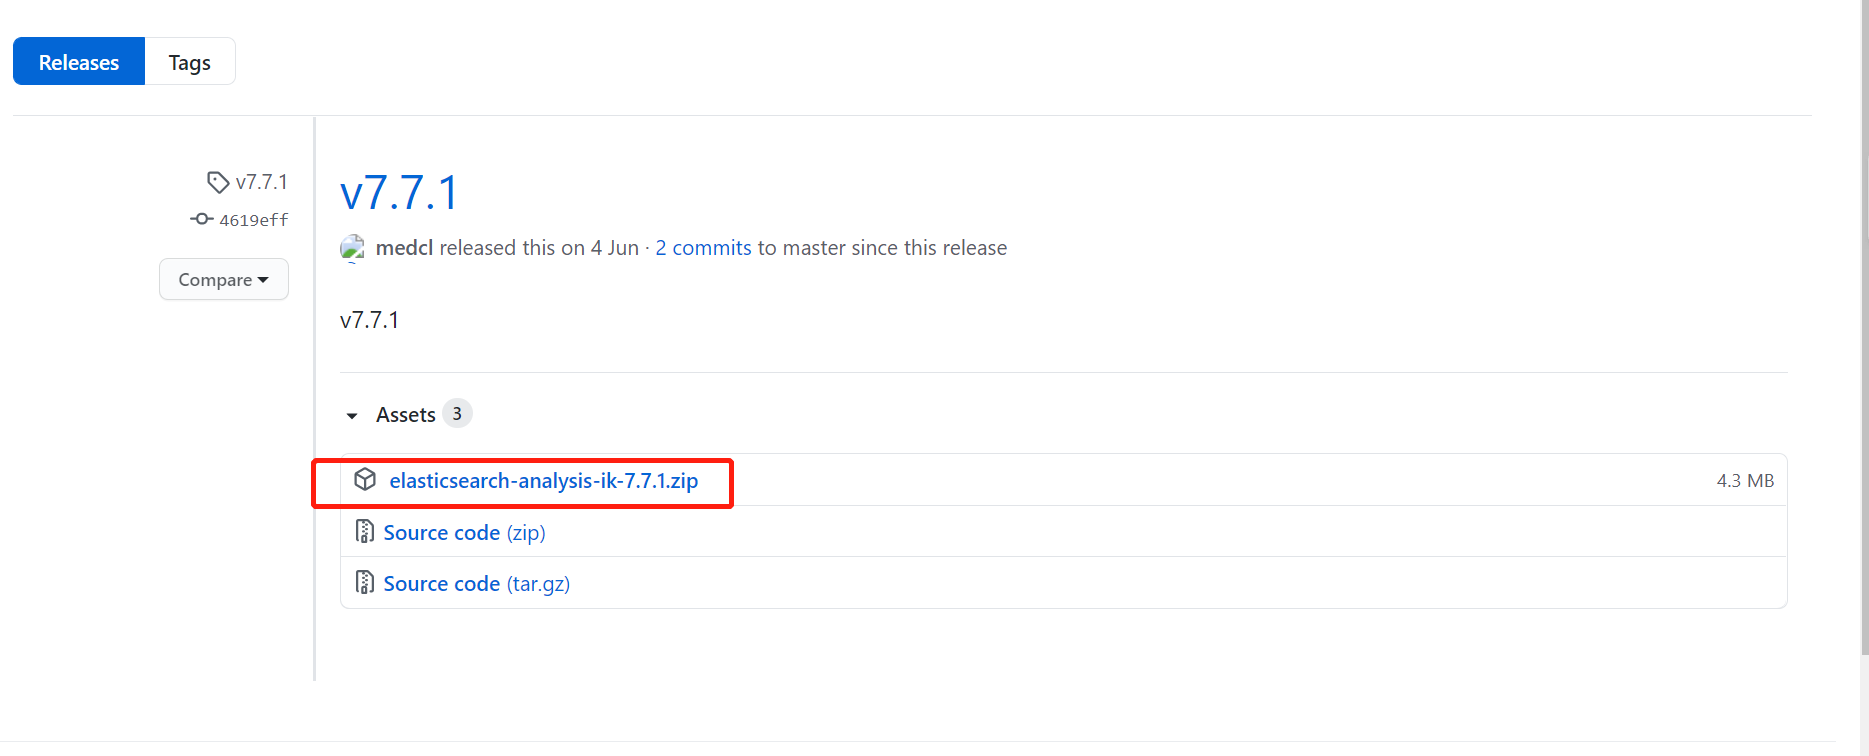Click the zip file icon for Source code (zip)
This screenshot has height=756, width=1869.
click(365, 532)
